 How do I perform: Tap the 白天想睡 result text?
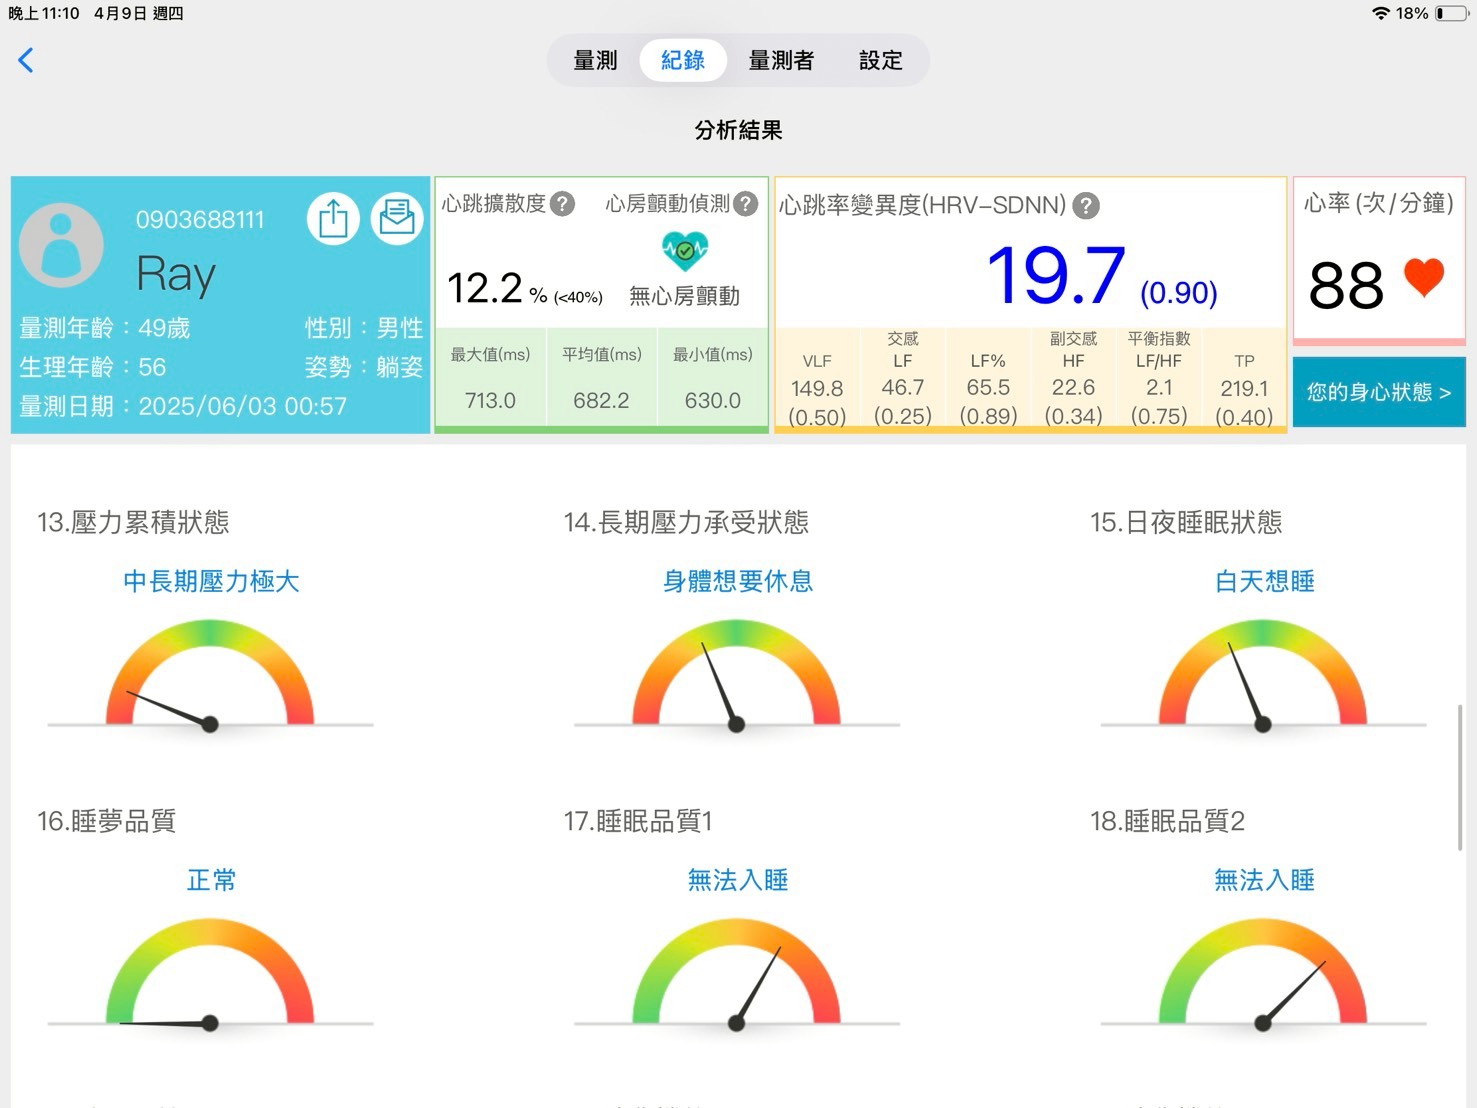tap(1264, 581)
